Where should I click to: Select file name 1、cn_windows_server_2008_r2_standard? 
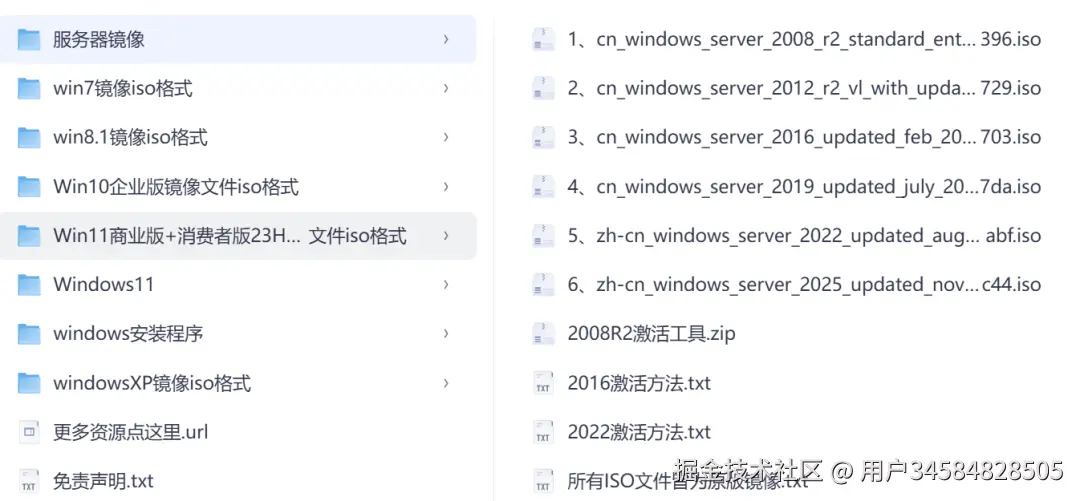[x=804, y=39]
